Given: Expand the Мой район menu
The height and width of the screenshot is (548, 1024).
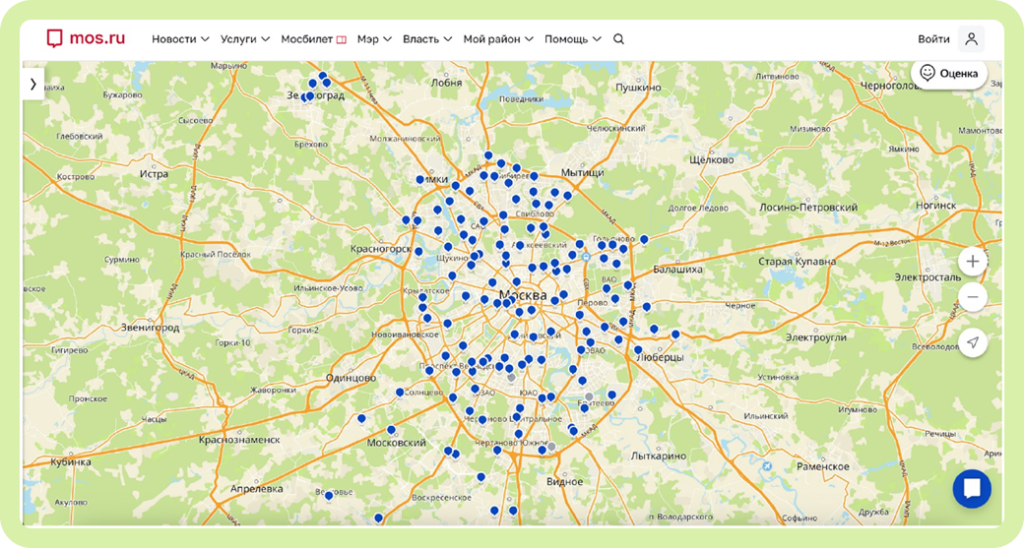Looking at the screenshot, I should (x=498, y=39).
